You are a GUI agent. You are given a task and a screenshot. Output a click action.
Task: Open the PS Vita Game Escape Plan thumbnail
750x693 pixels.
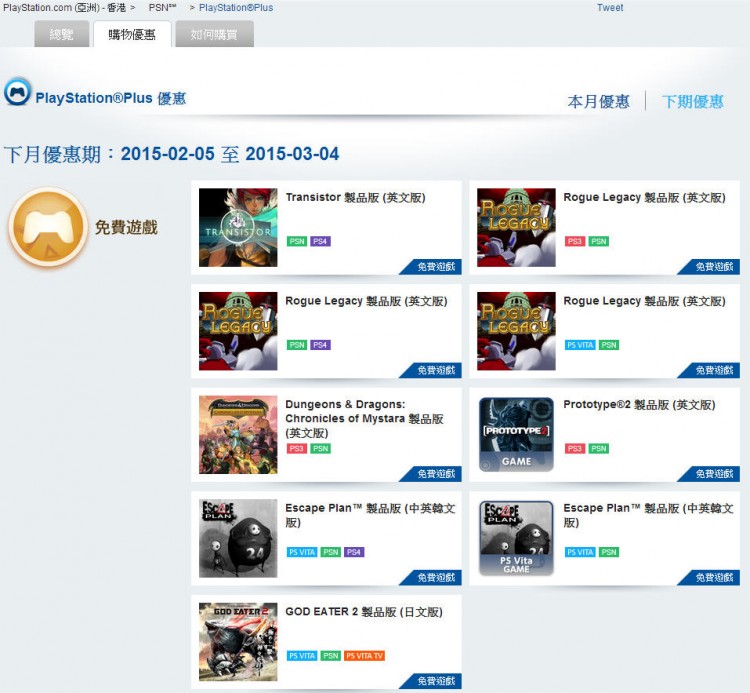(516, 538)
